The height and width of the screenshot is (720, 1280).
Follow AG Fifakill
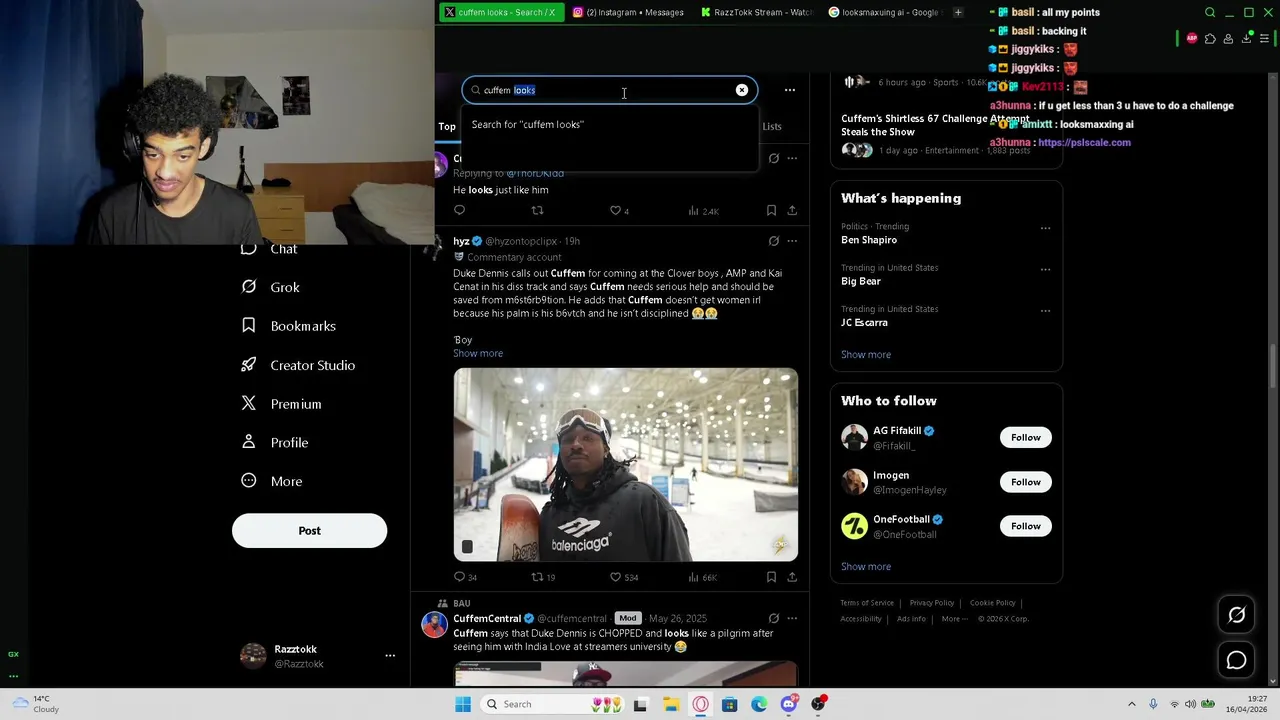point(1025,437)
